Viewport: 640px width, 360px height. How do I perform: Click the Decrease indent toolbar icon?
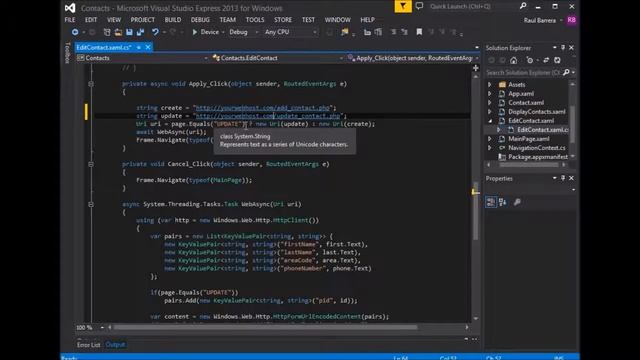pyautogui.click(x=367, y=32)
